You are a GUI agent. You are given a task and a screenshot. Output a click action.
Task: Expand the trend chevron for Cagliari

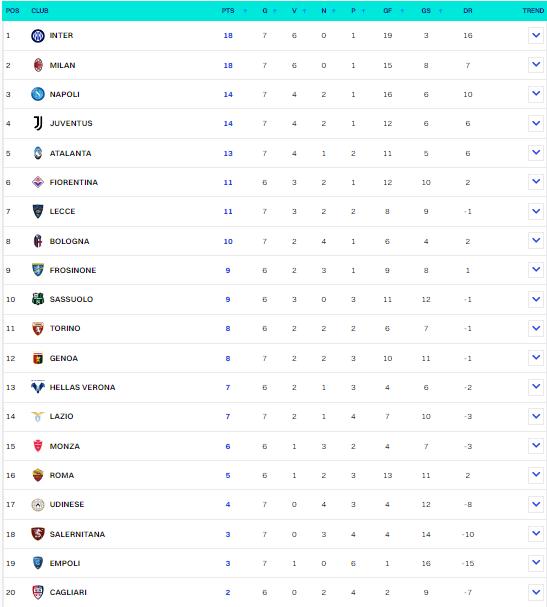(x=536, y=592)
